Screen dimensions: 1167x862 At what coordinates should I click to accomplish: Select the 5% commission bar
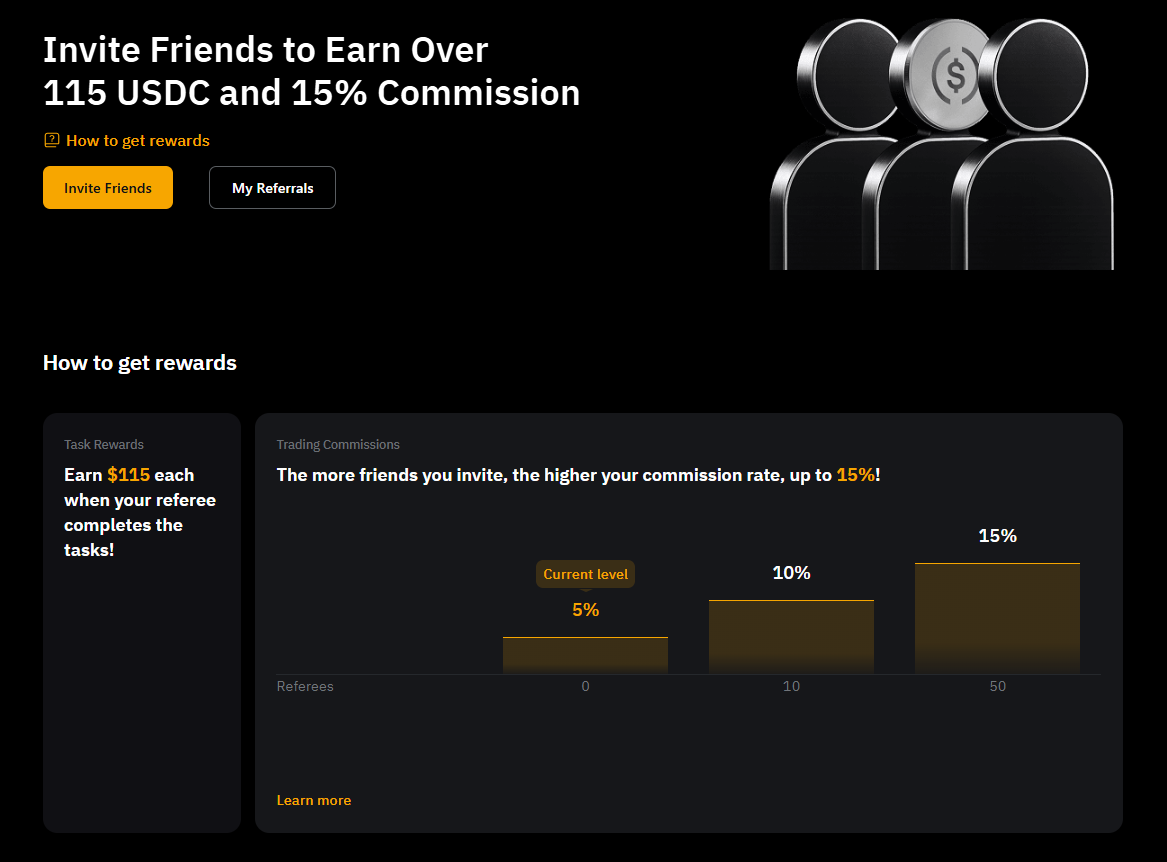pos(585,655)
